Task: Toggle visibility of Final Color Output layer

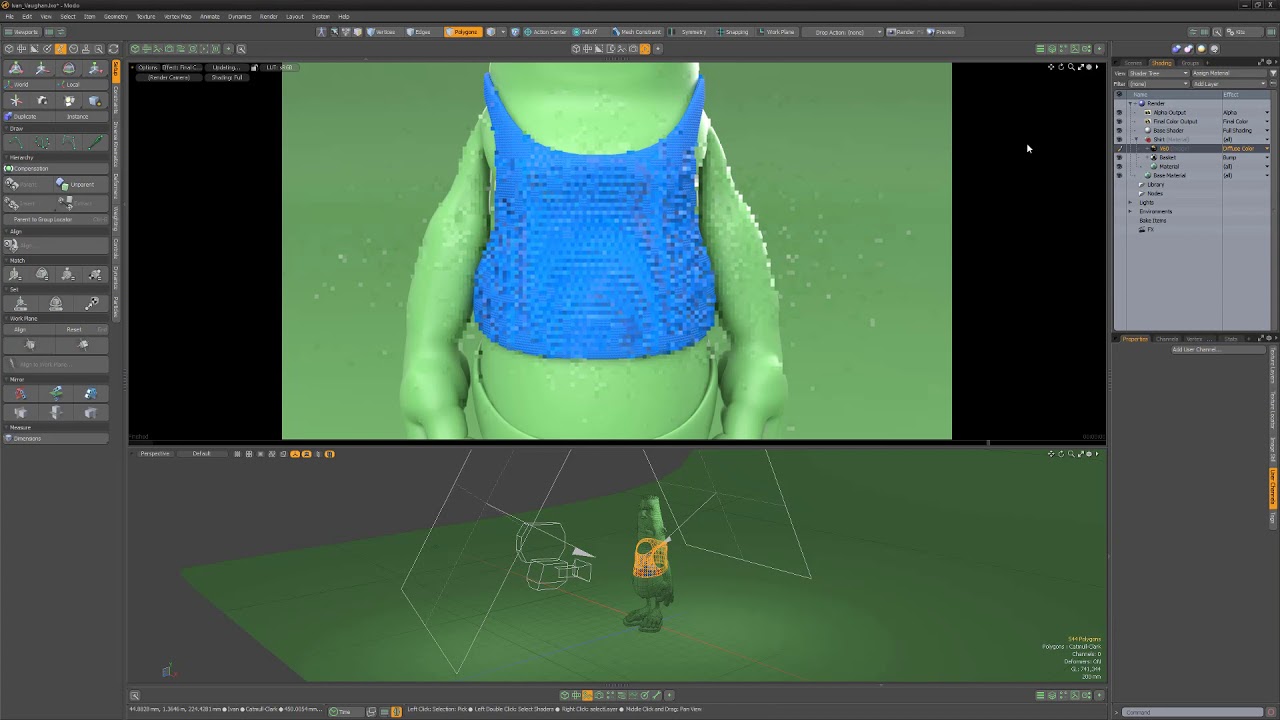Action: coord(1119,121)
